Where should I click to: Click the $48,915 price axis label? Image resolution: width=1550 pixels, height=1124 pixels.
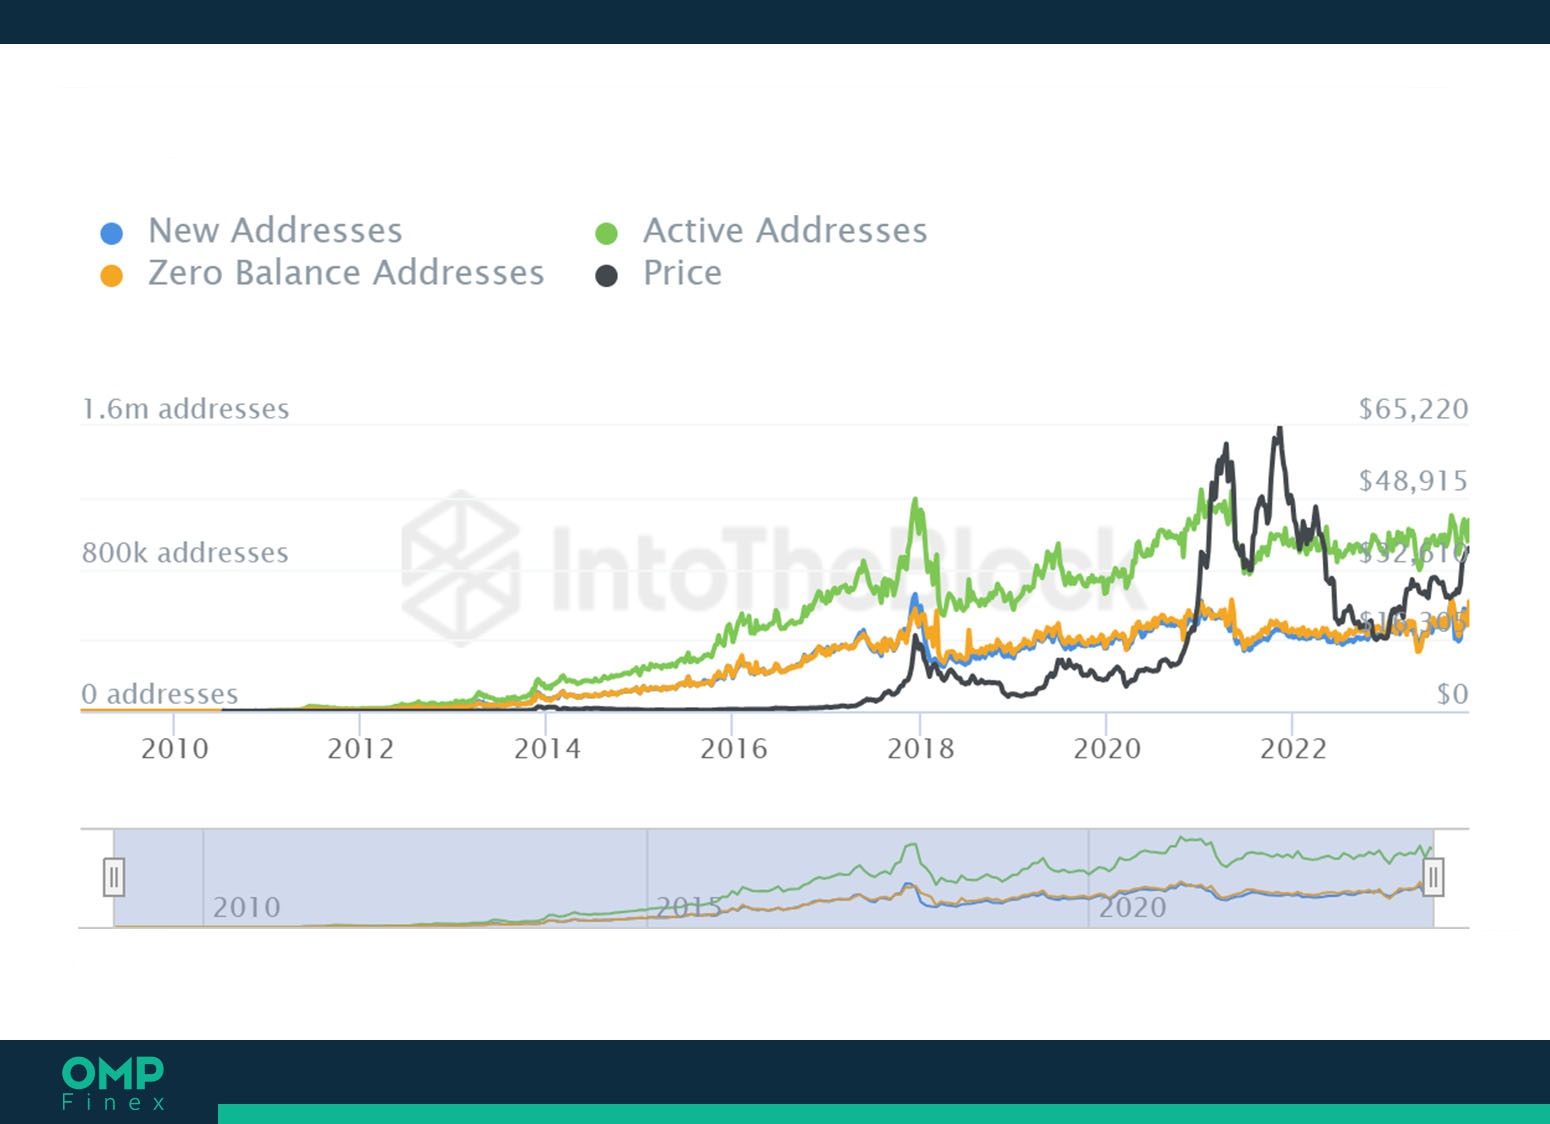pyautogui.click(x=1413, y=481)
